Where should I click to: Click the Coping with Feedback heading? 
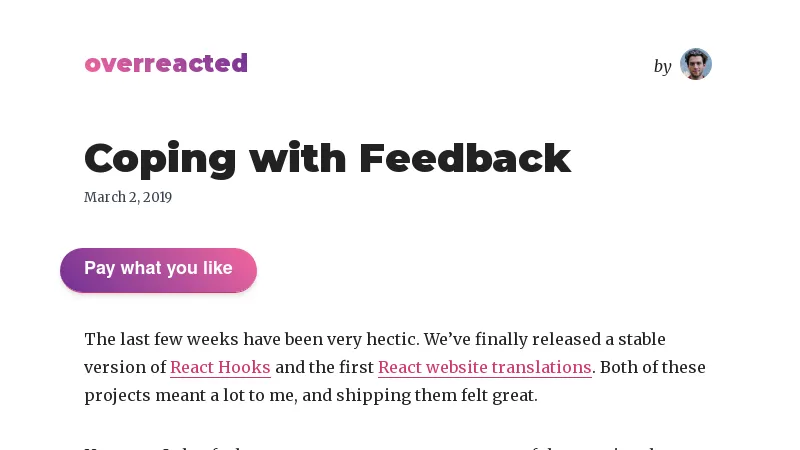pyautogui.click(x=327, y=158)
